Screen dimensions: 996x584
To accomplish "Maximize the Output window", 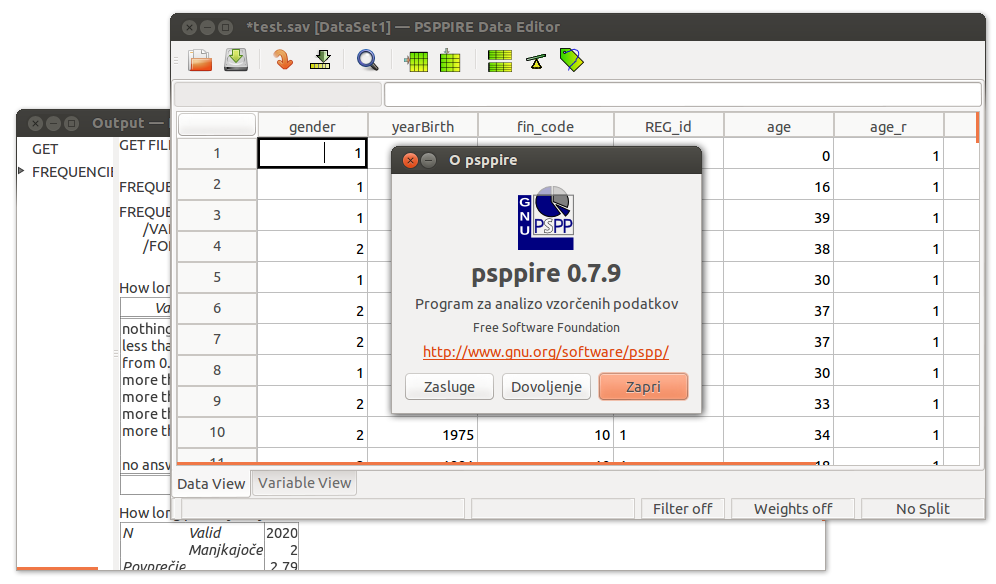I will pyautogui.click(x=72, y=123).
